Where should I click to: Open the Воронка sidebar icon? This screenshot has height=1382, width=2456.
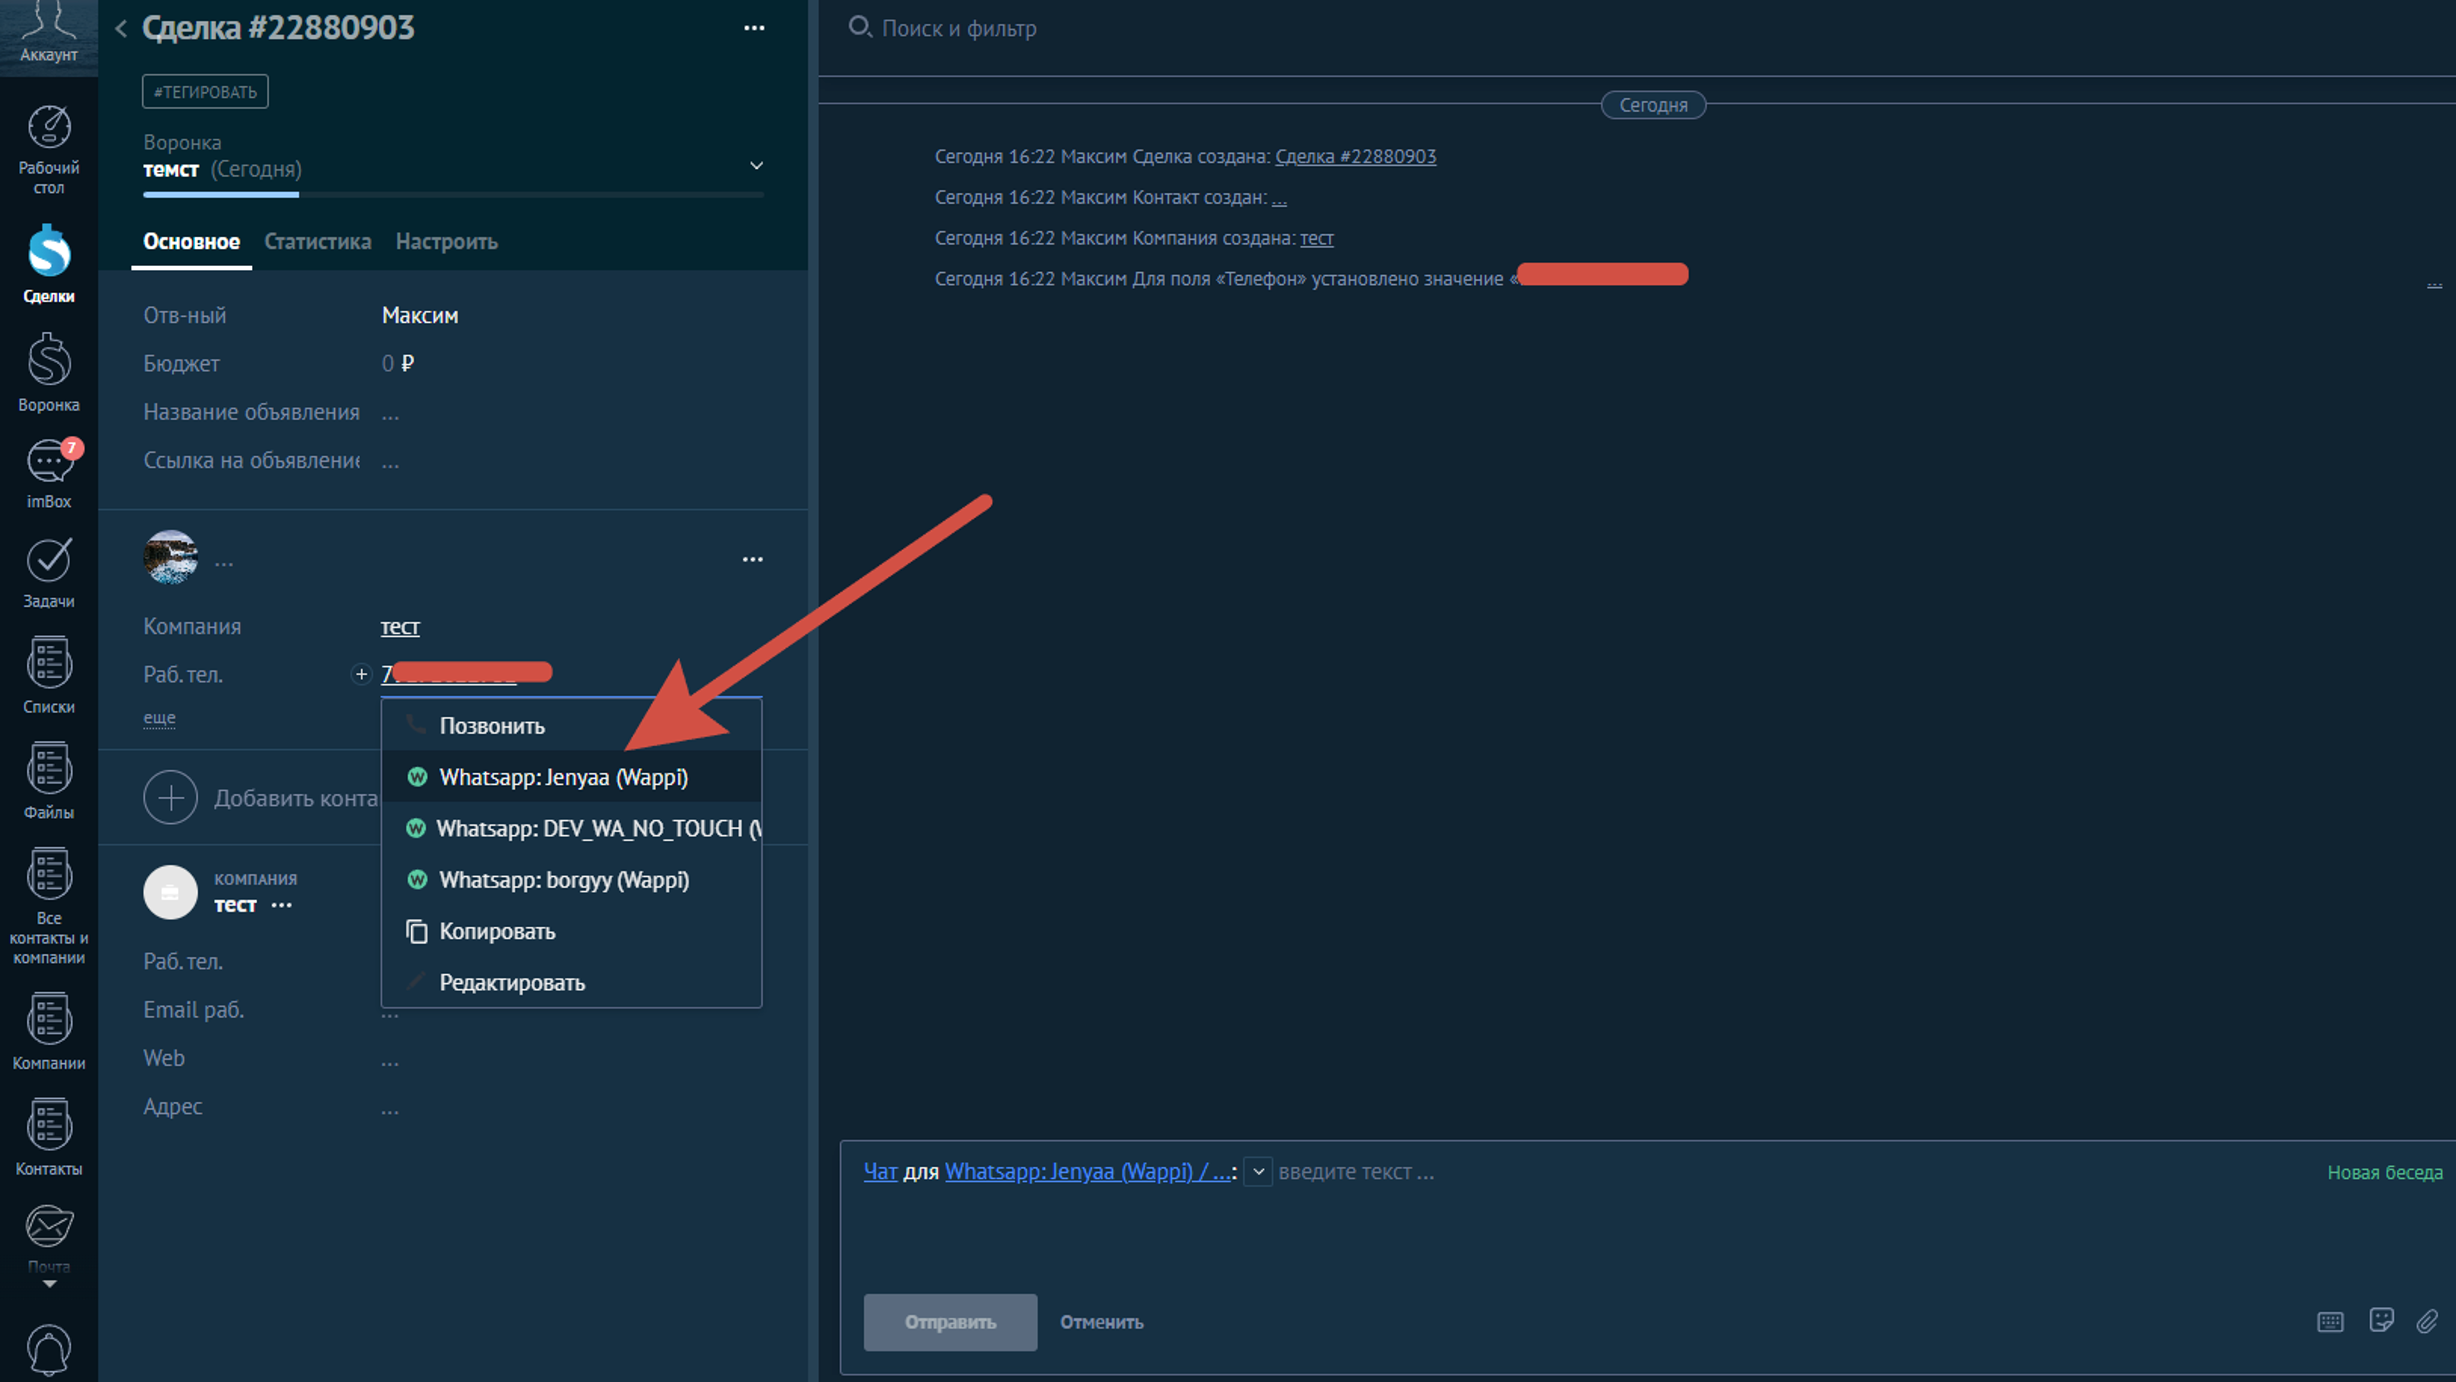click(x=49, y=373)
